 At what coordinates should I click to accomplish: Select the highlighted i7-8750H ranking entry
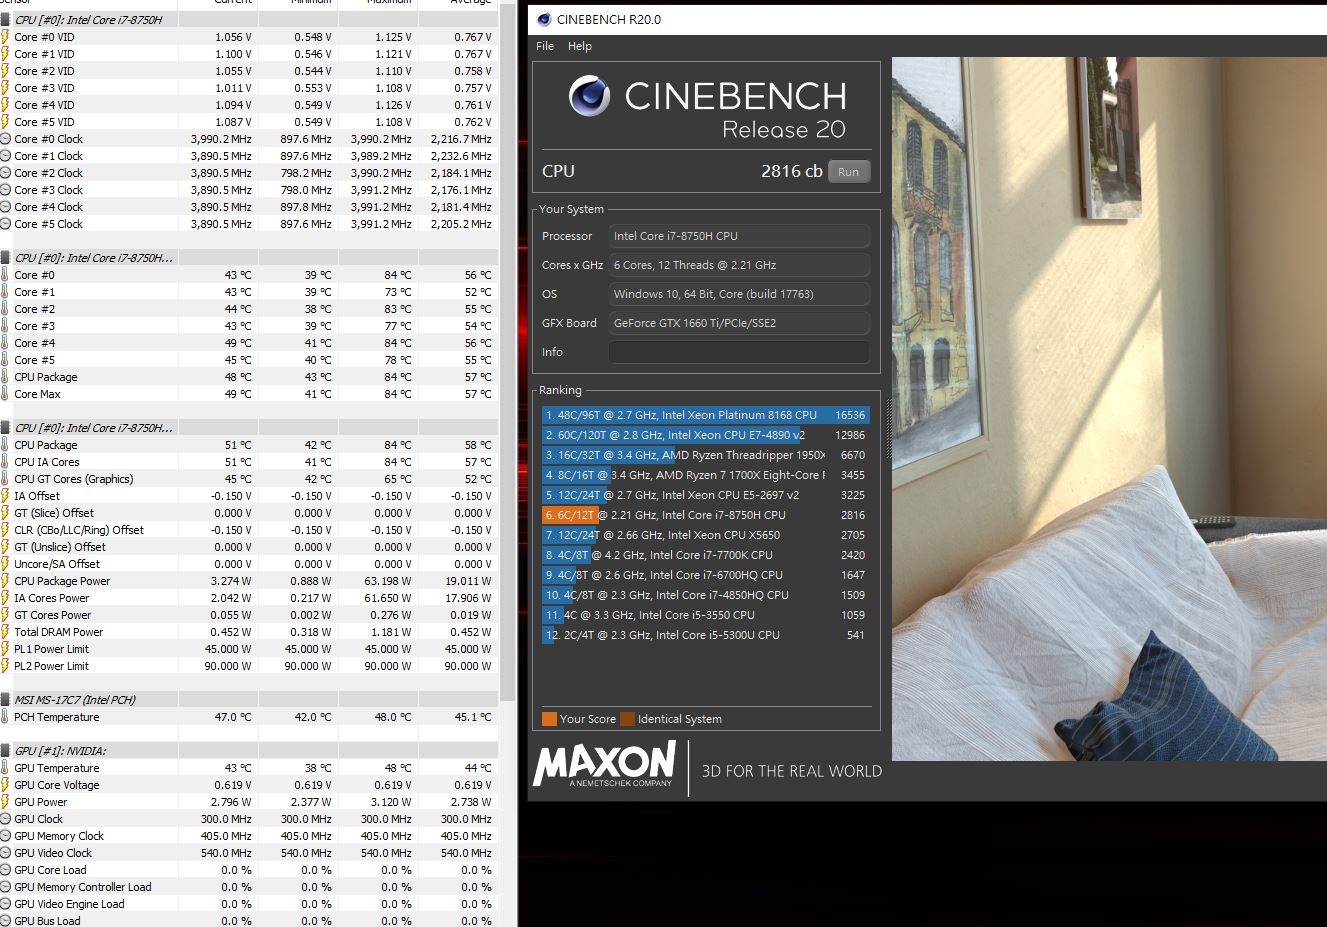click(x=705, y=515)
